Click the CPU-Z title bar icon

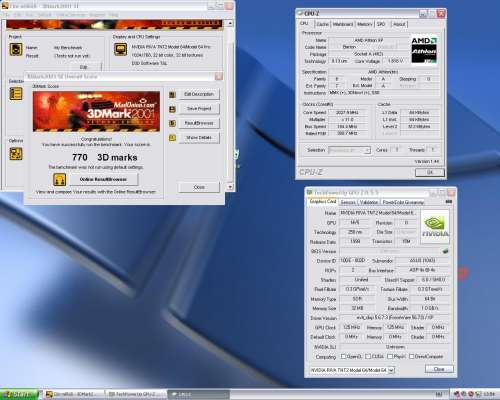(x=299, y=14)
